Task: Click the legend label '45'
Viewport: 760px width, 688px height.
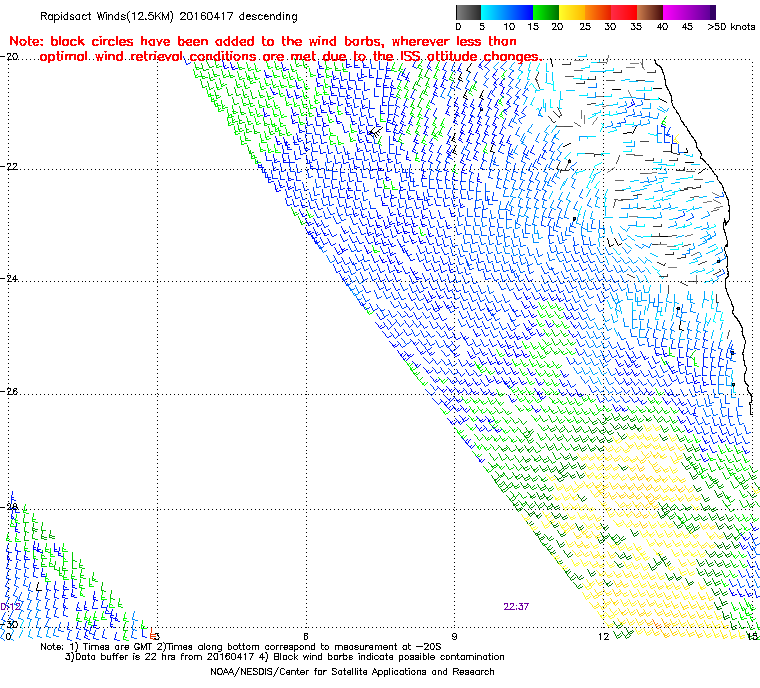Action: tap(687, 27)
